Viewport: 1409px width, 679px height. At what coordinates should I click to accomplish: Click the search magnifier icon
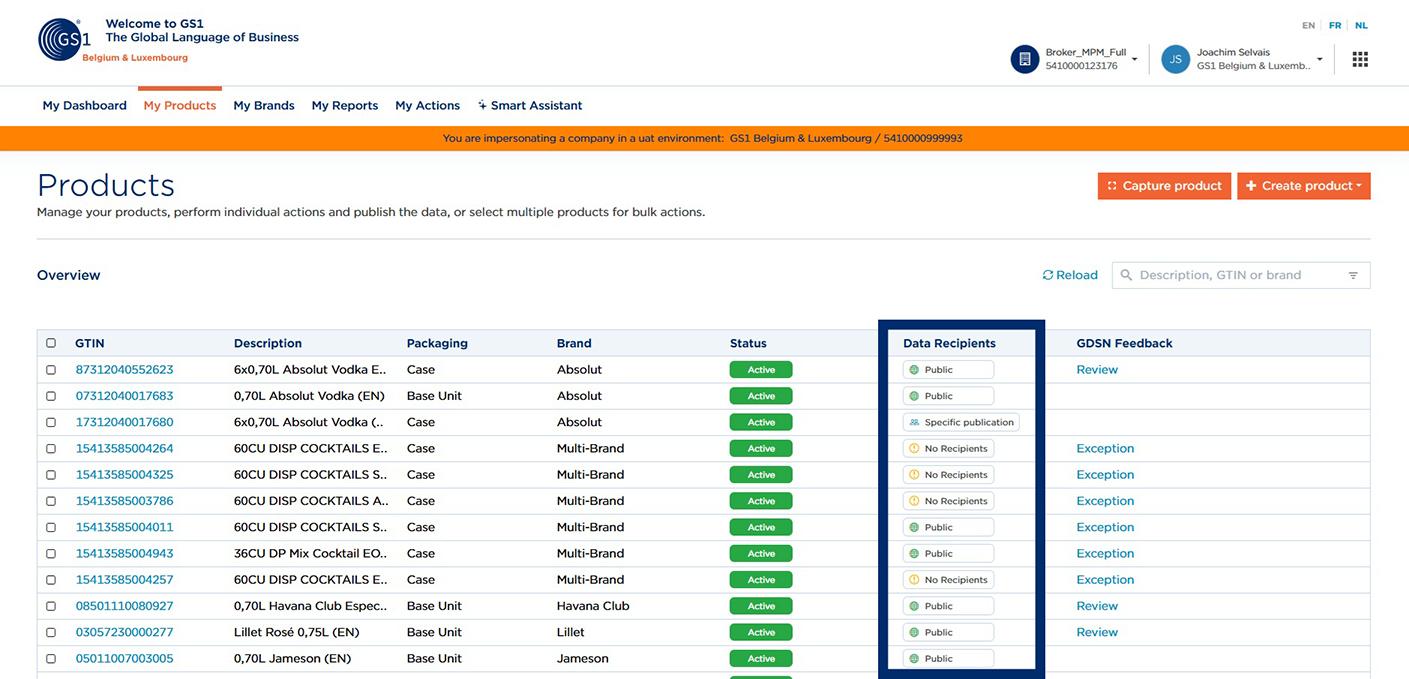coord(1127,275)
